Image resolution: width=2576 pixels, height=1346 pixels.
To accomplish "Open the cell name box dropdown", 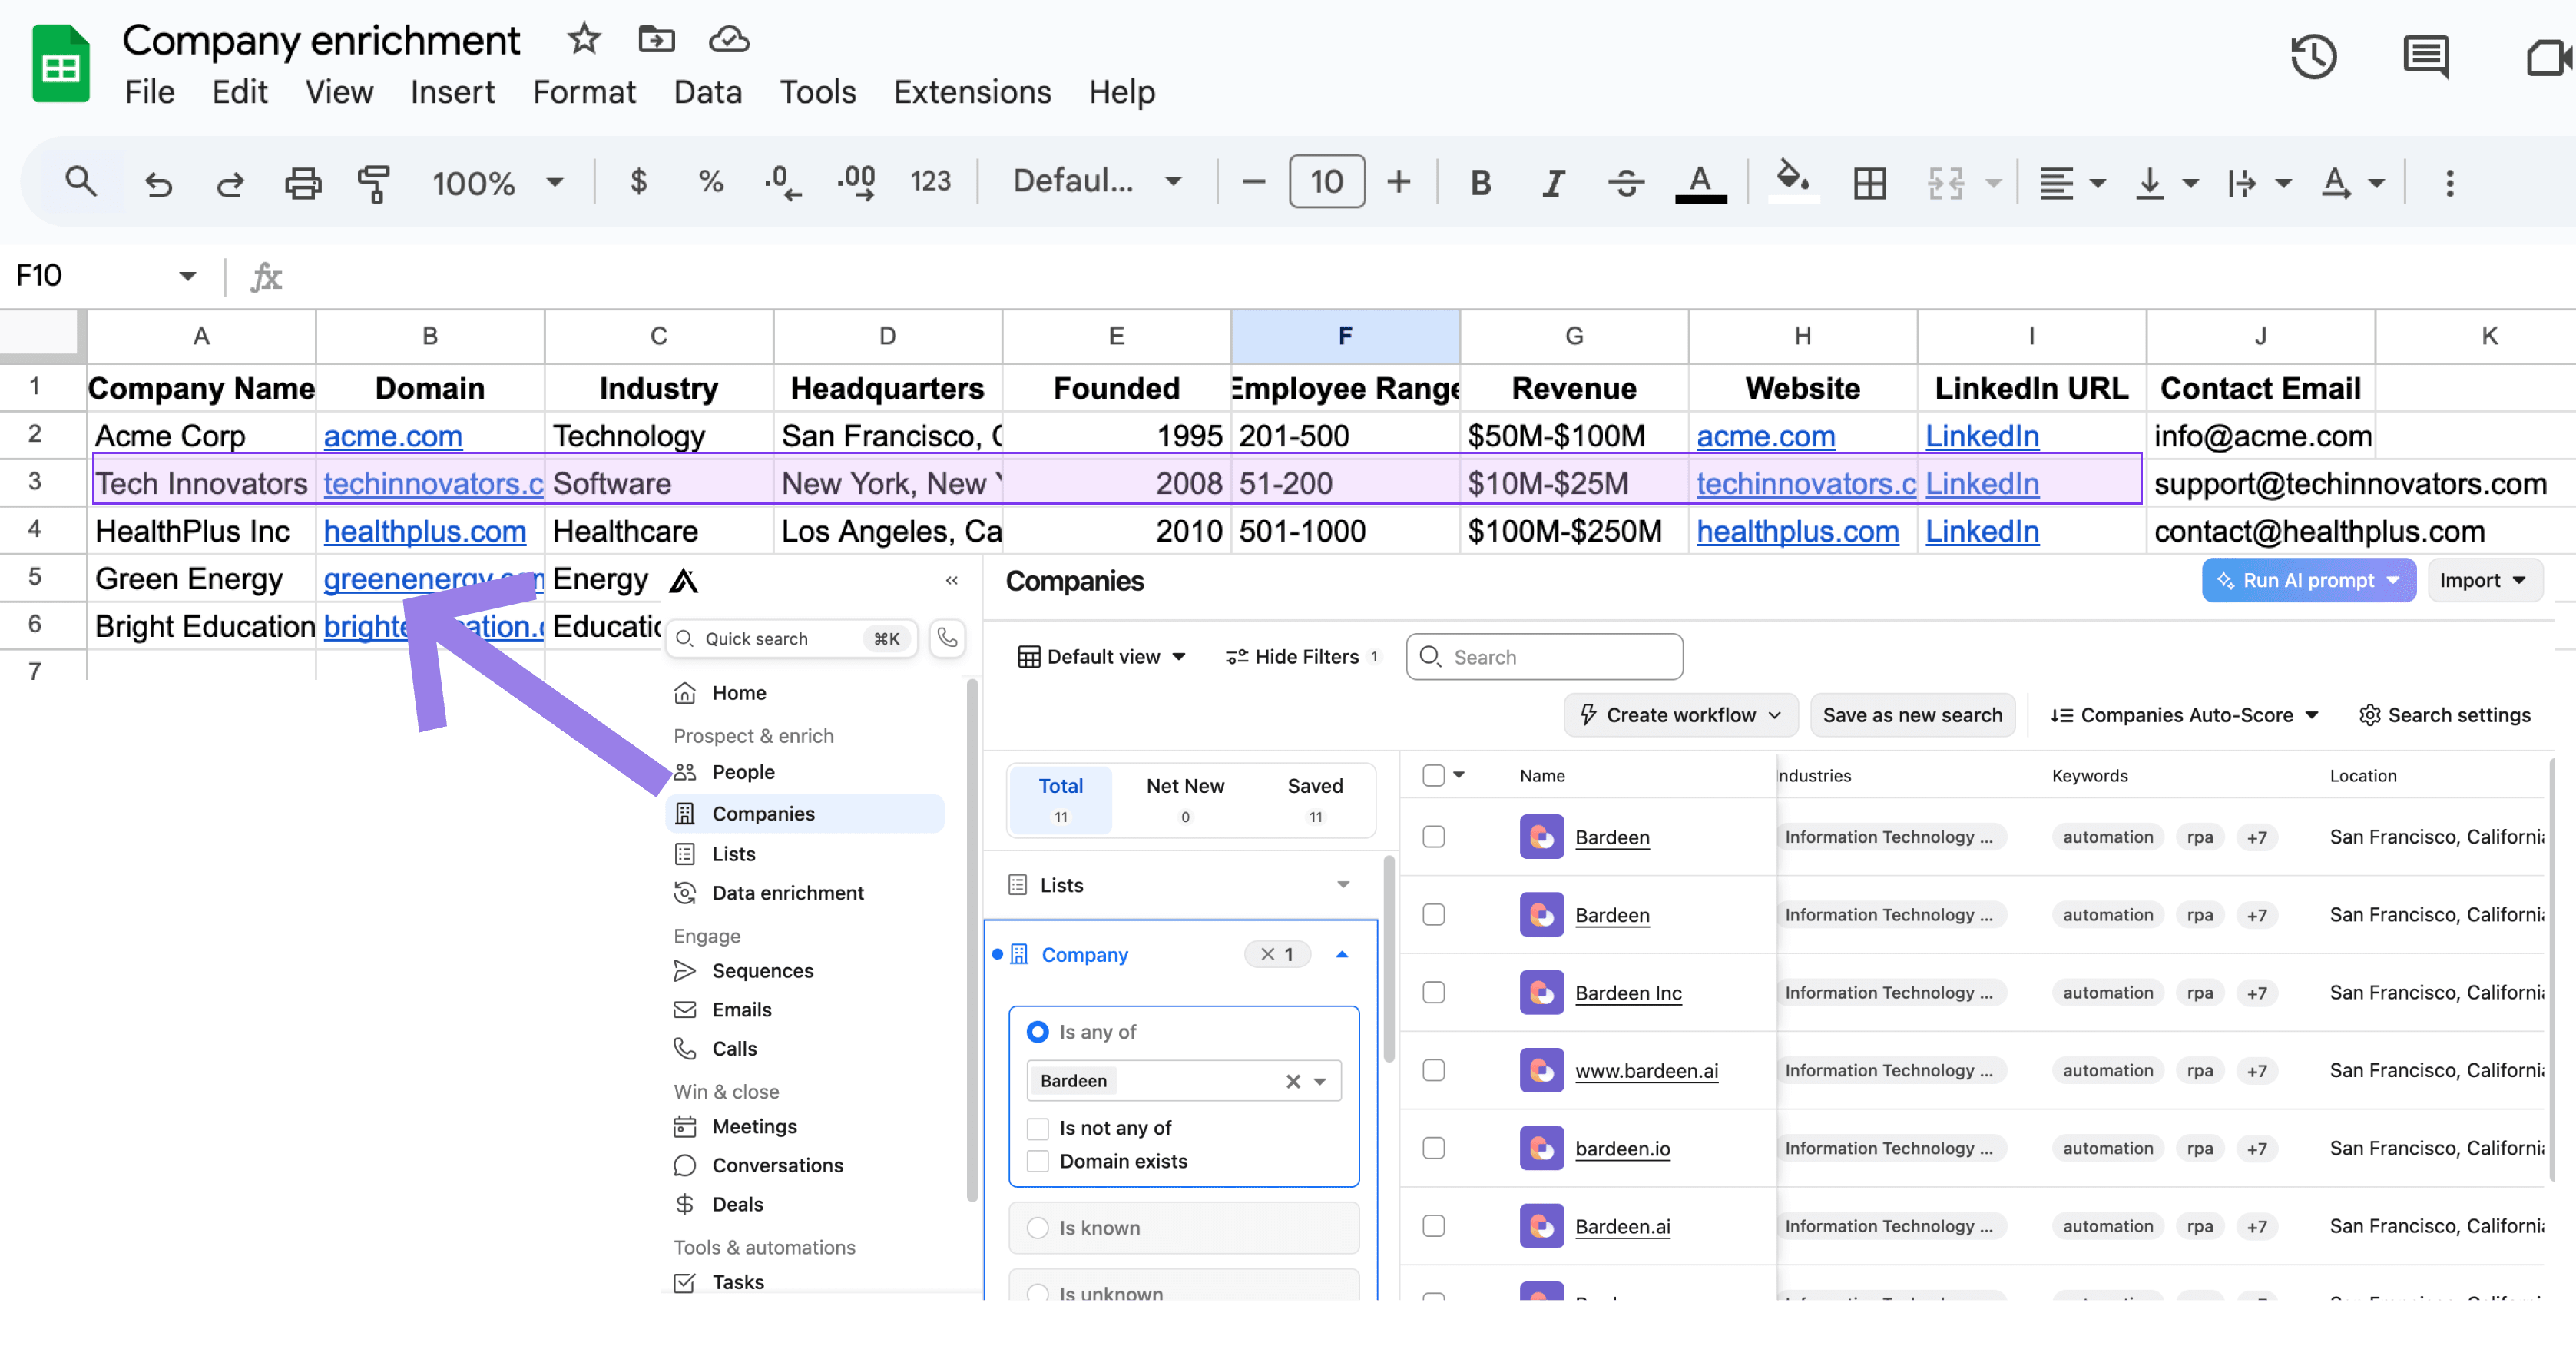I will point(187,276).
